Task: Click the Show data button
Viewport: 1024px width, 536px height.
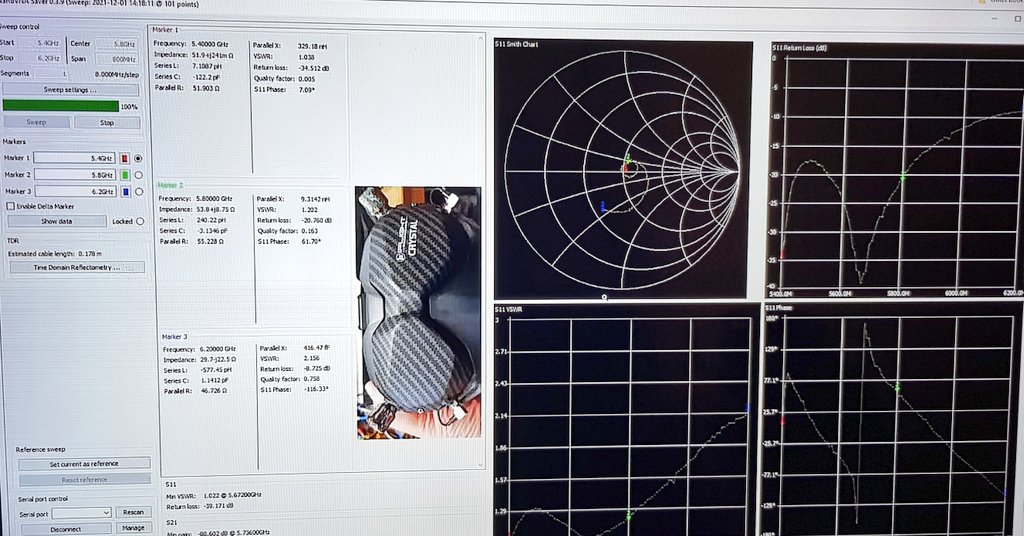Action: tap(57, 221)
